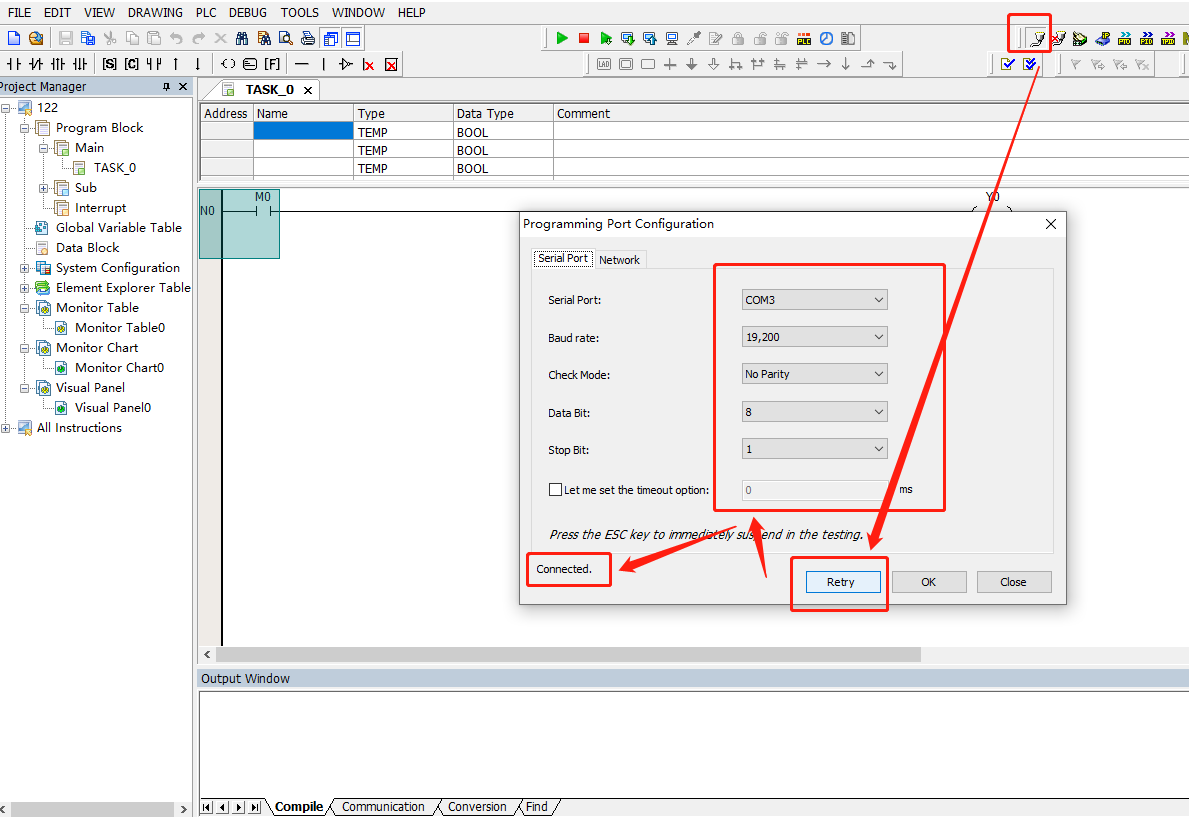Insert a coil output element
Image resolution: width=1189 pixels, height=817 pixels.
pyautogui.click(x=228, y=64)
